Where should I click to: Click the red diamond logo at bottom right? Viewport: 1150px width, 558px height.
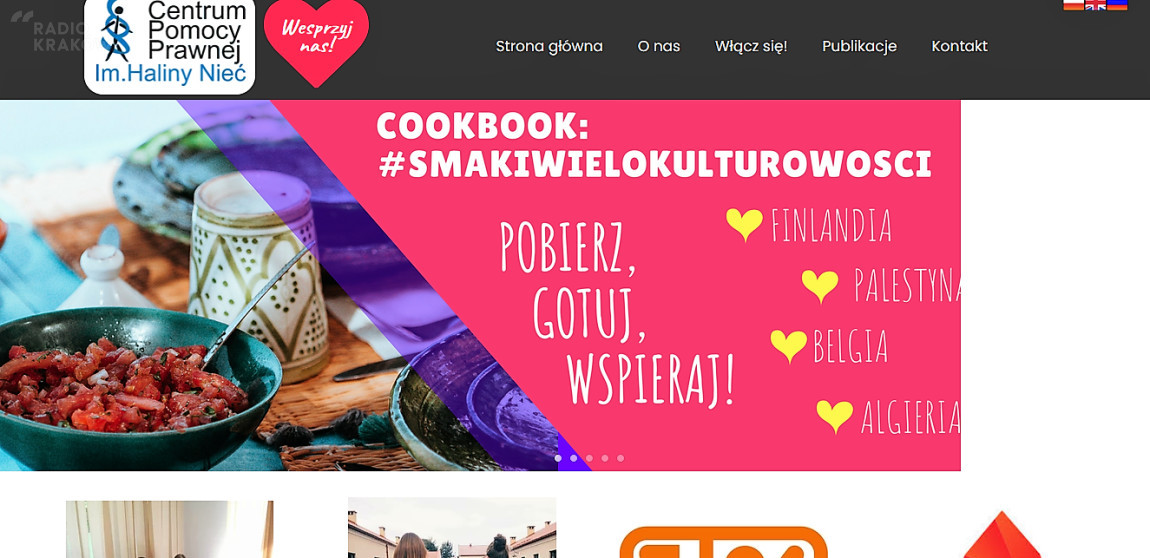click(1001, 535)
